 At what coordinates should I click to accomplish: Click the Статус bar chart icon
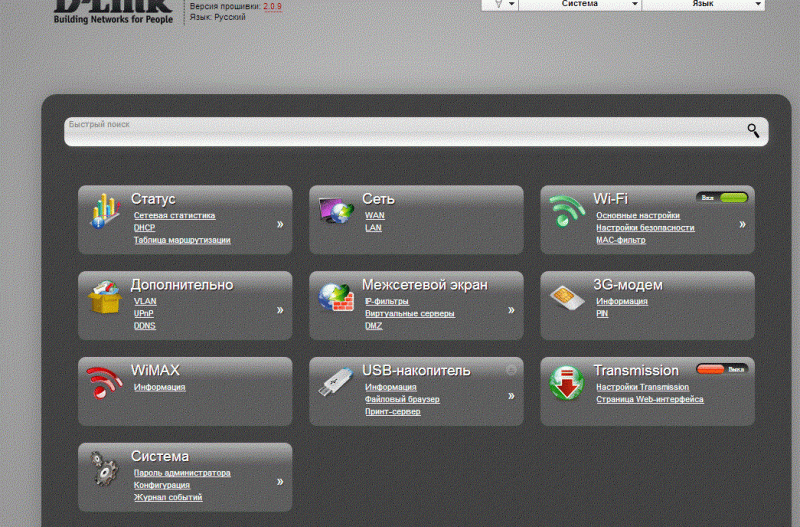coord(105,212)
